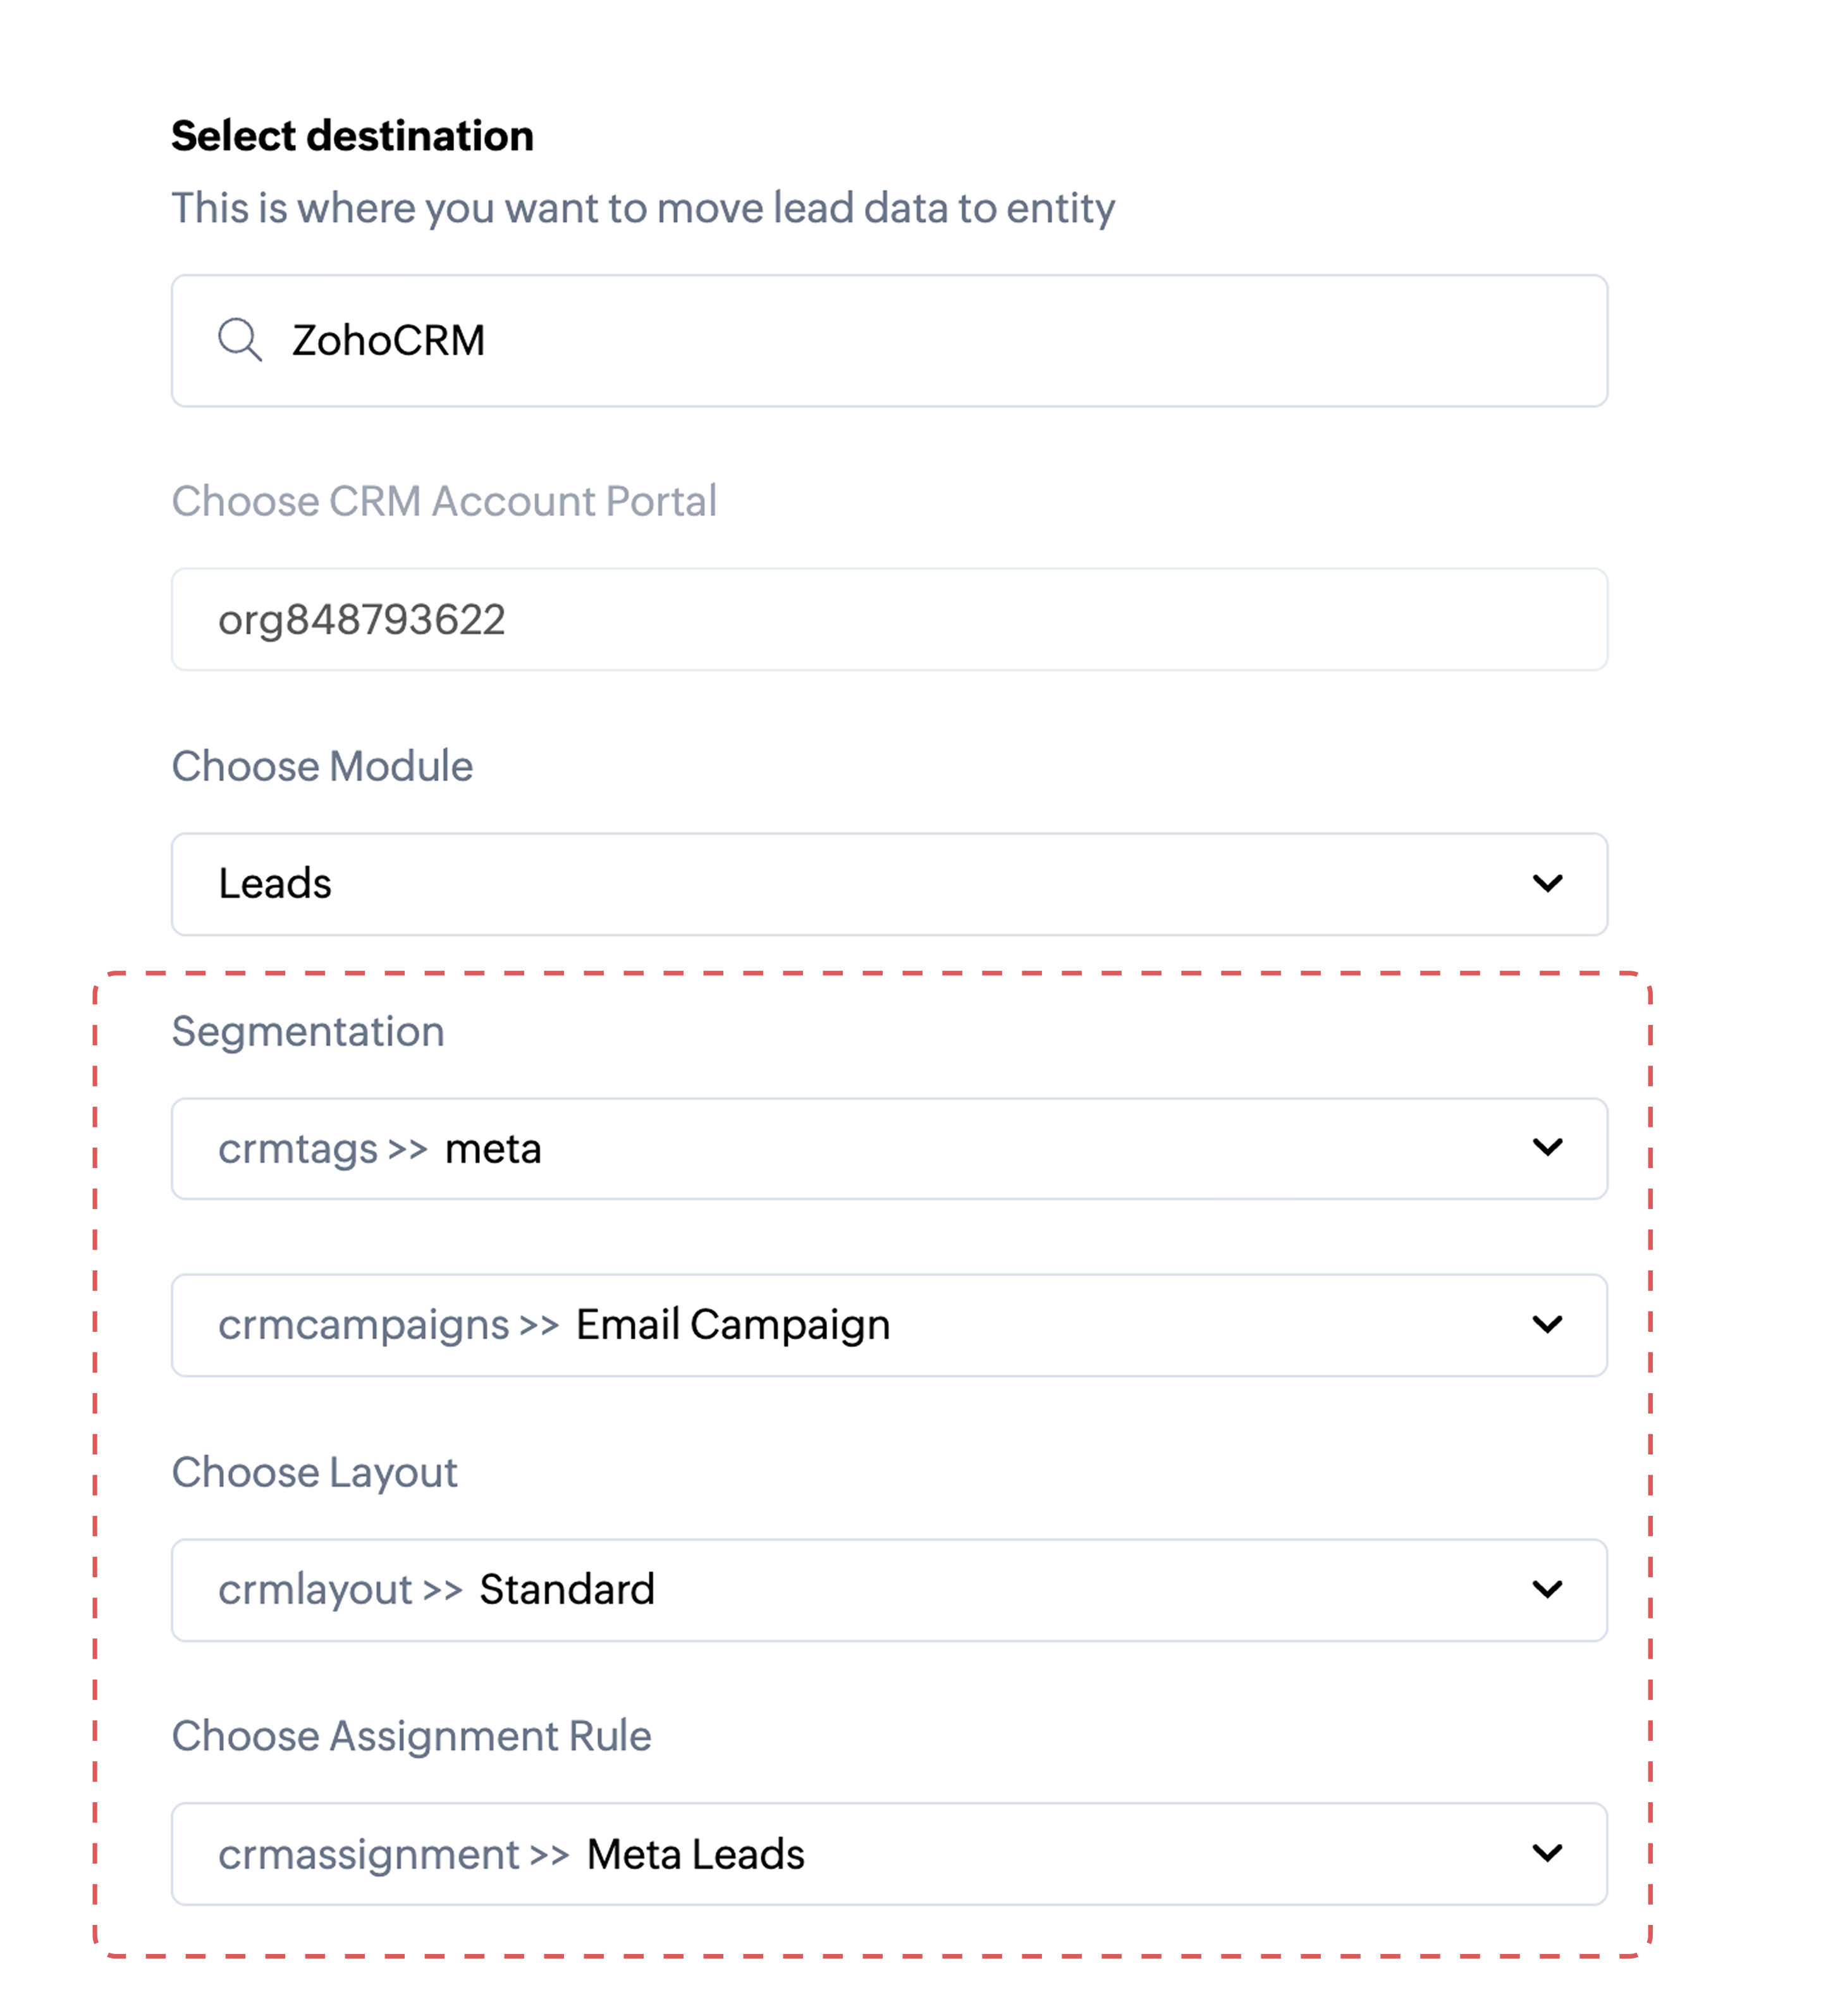Image resolution: width=1821 pixels, height=2016 pixels.
Task: Click the chevron on the crmcampaigns row
Action: [1546, 1325]
